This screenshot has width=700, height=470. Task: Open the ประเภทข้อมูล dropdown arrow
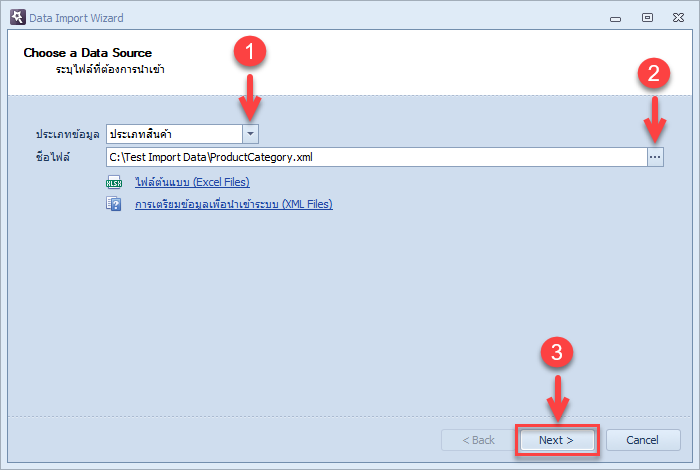point(250,134)
